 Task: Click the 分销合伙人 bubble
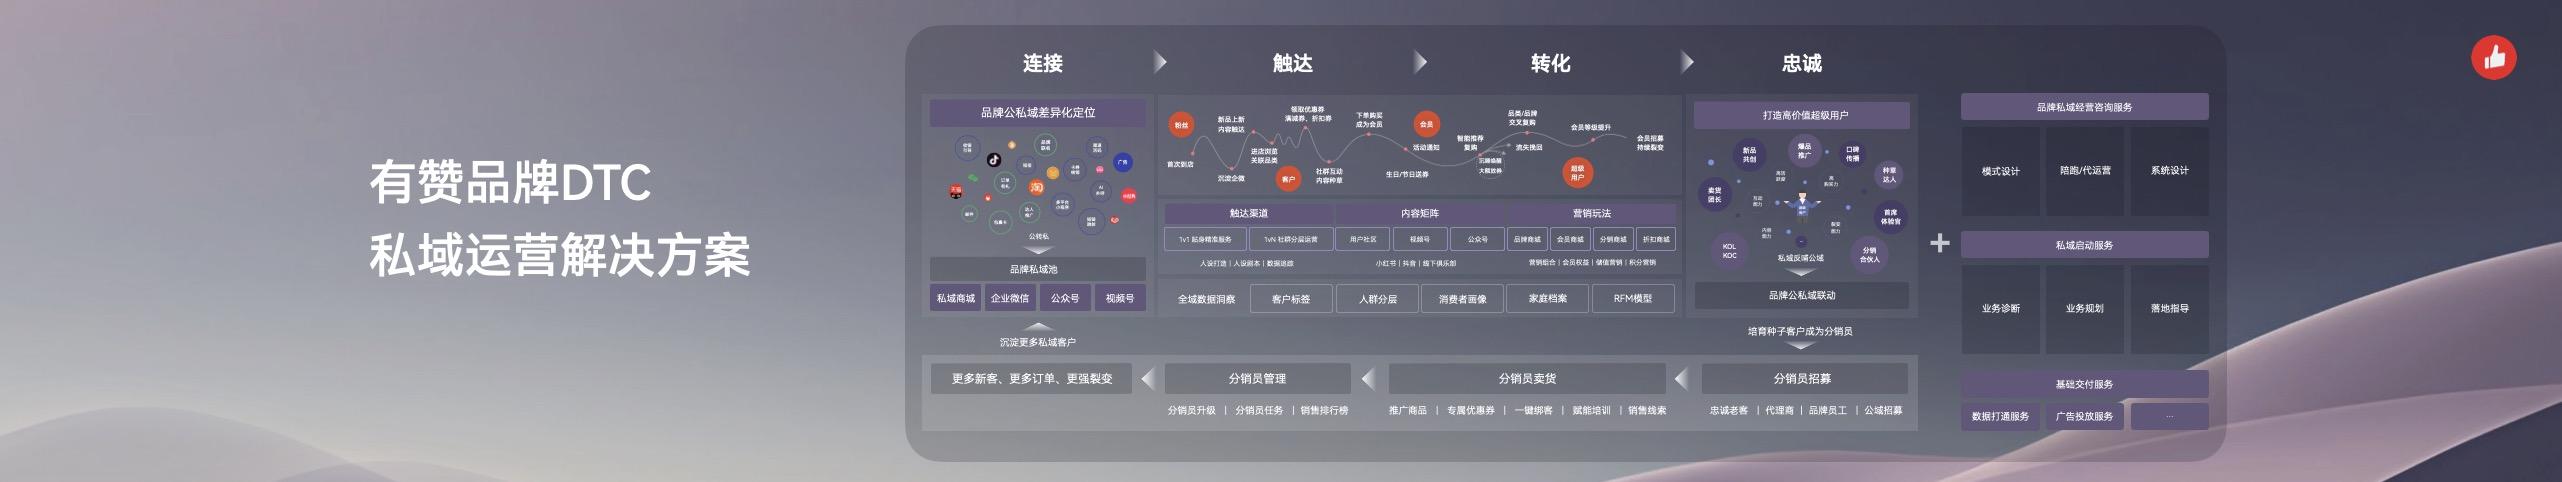pos(1869,254)
